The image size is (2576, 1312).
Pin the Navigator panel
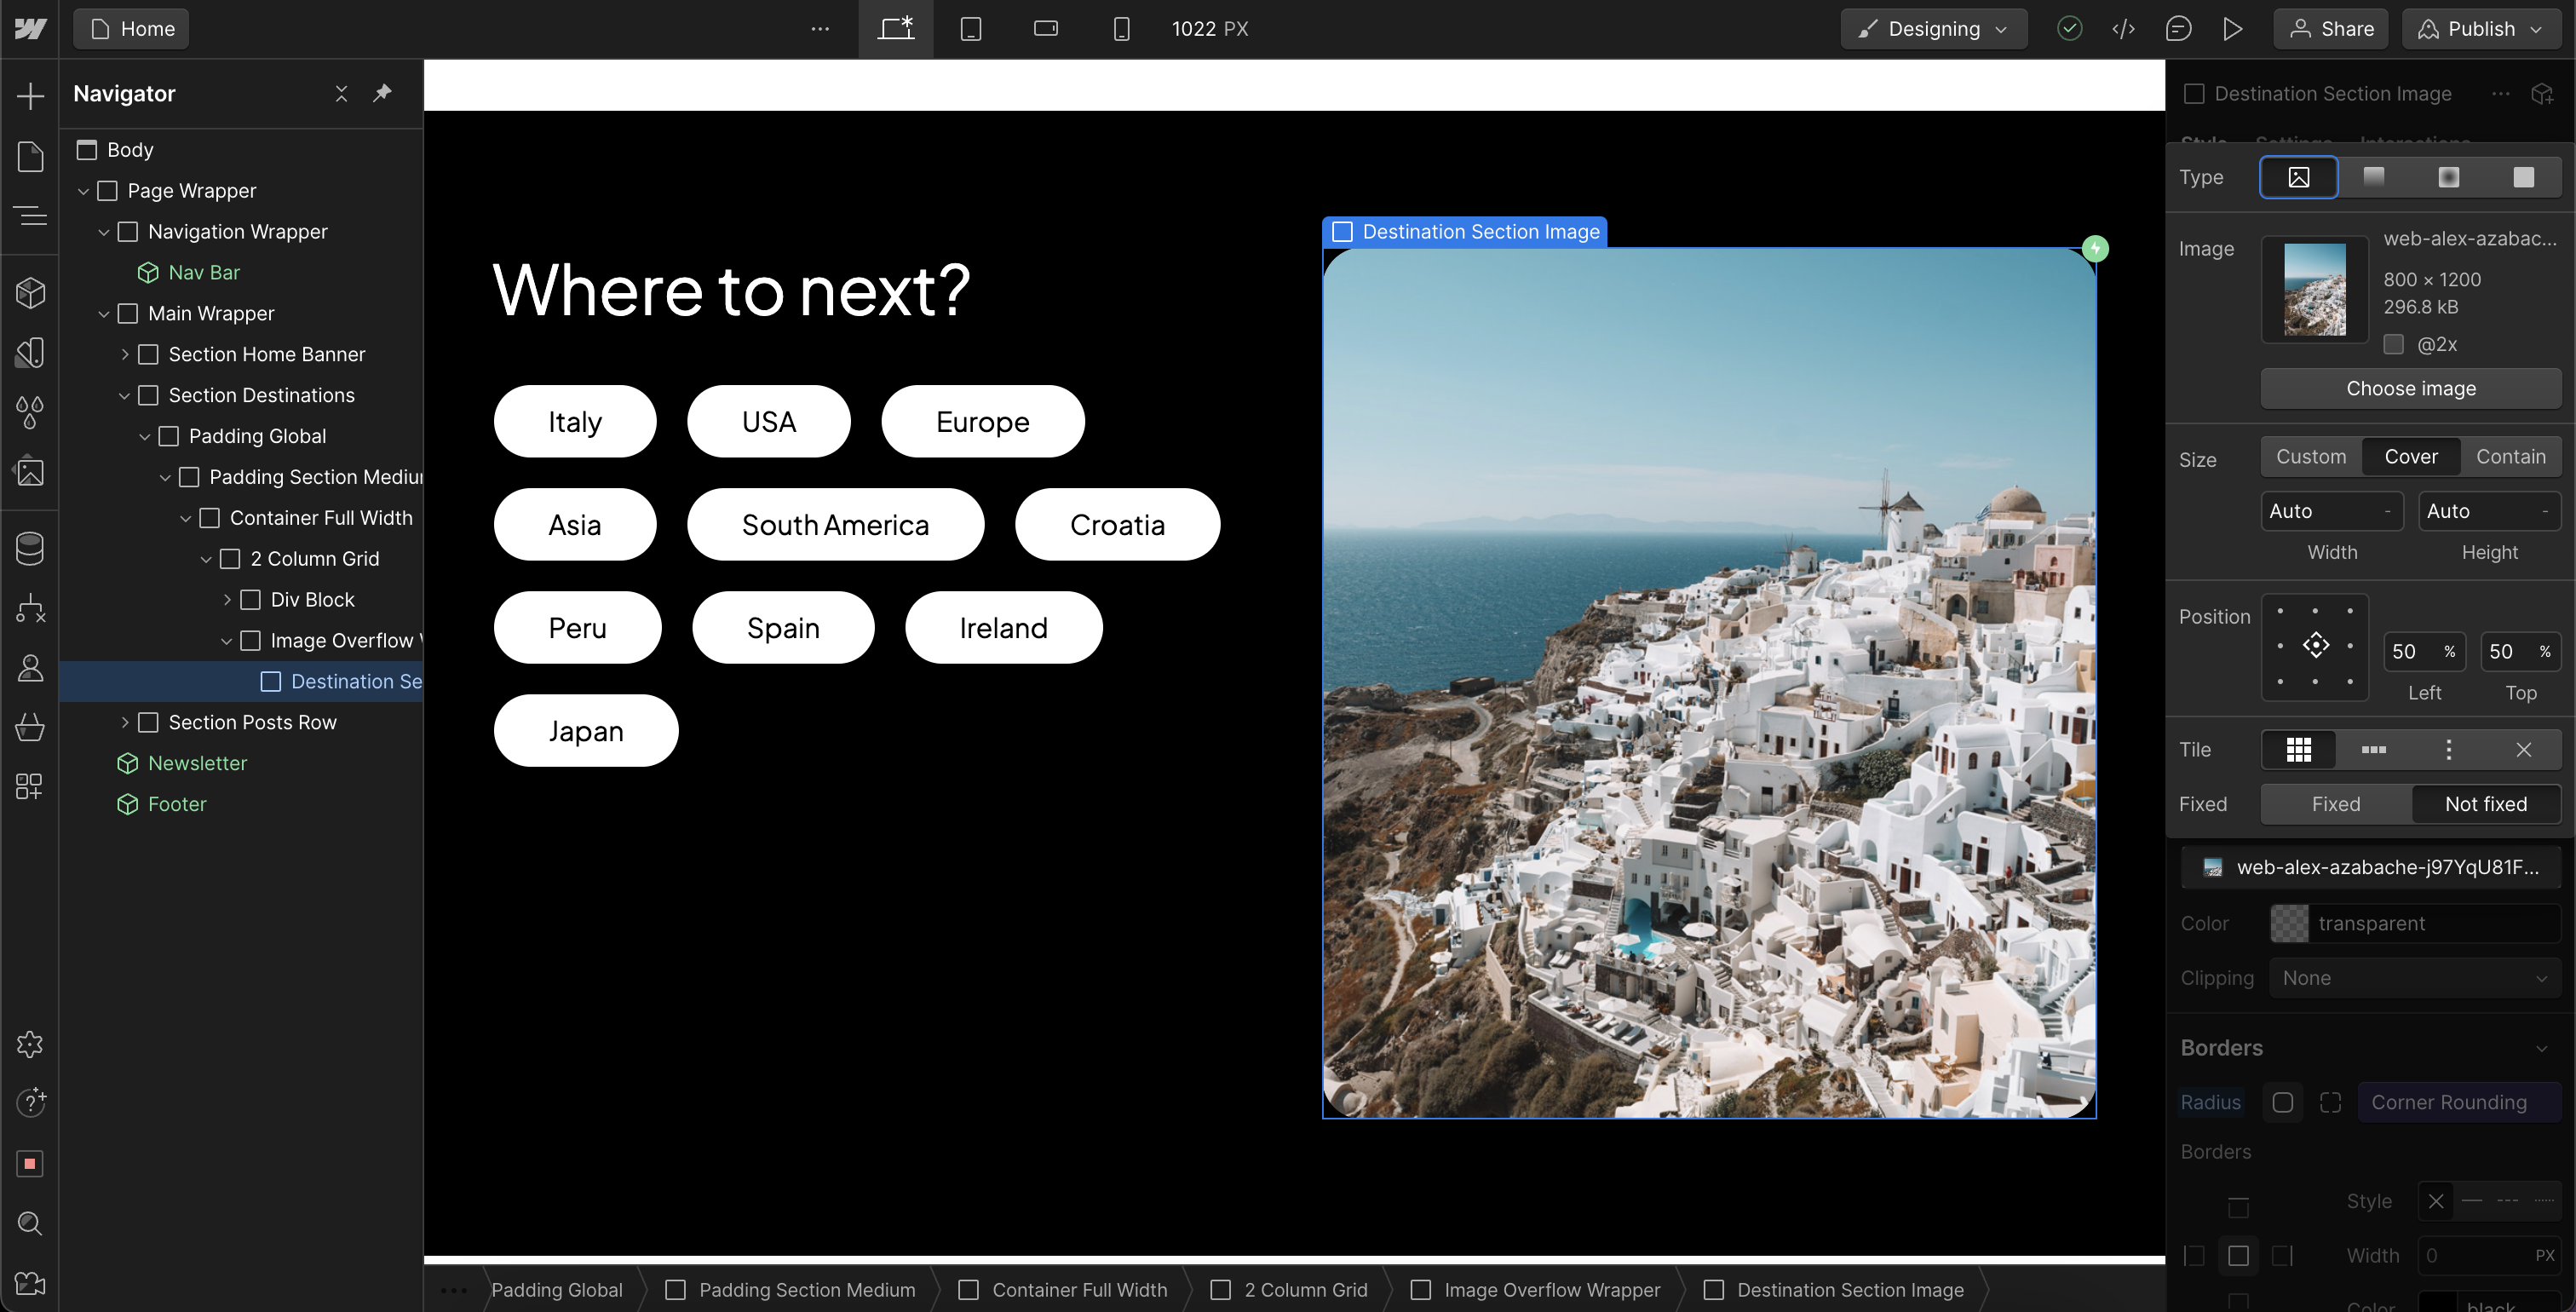382,93
